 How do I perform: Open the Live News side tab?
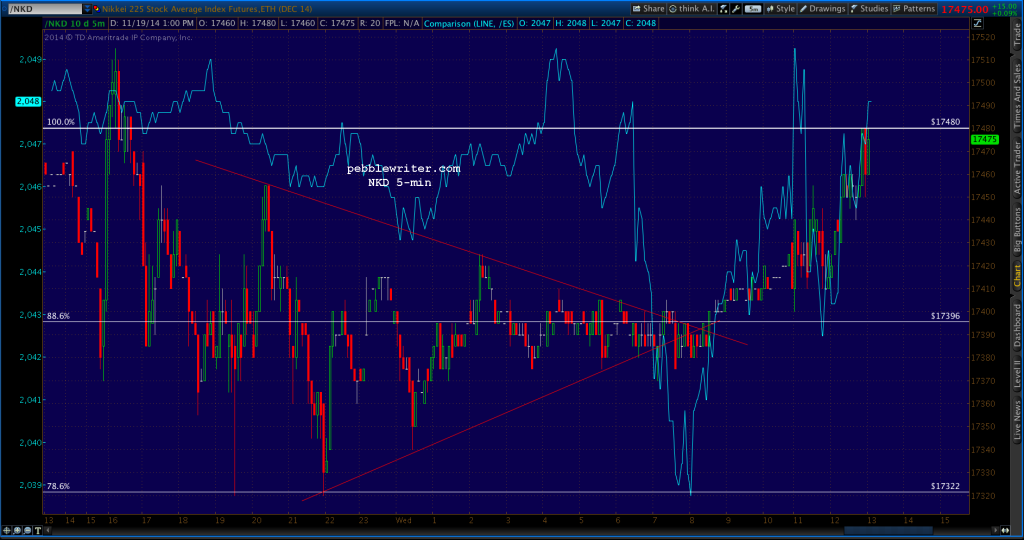click(x=1017, y=420)
